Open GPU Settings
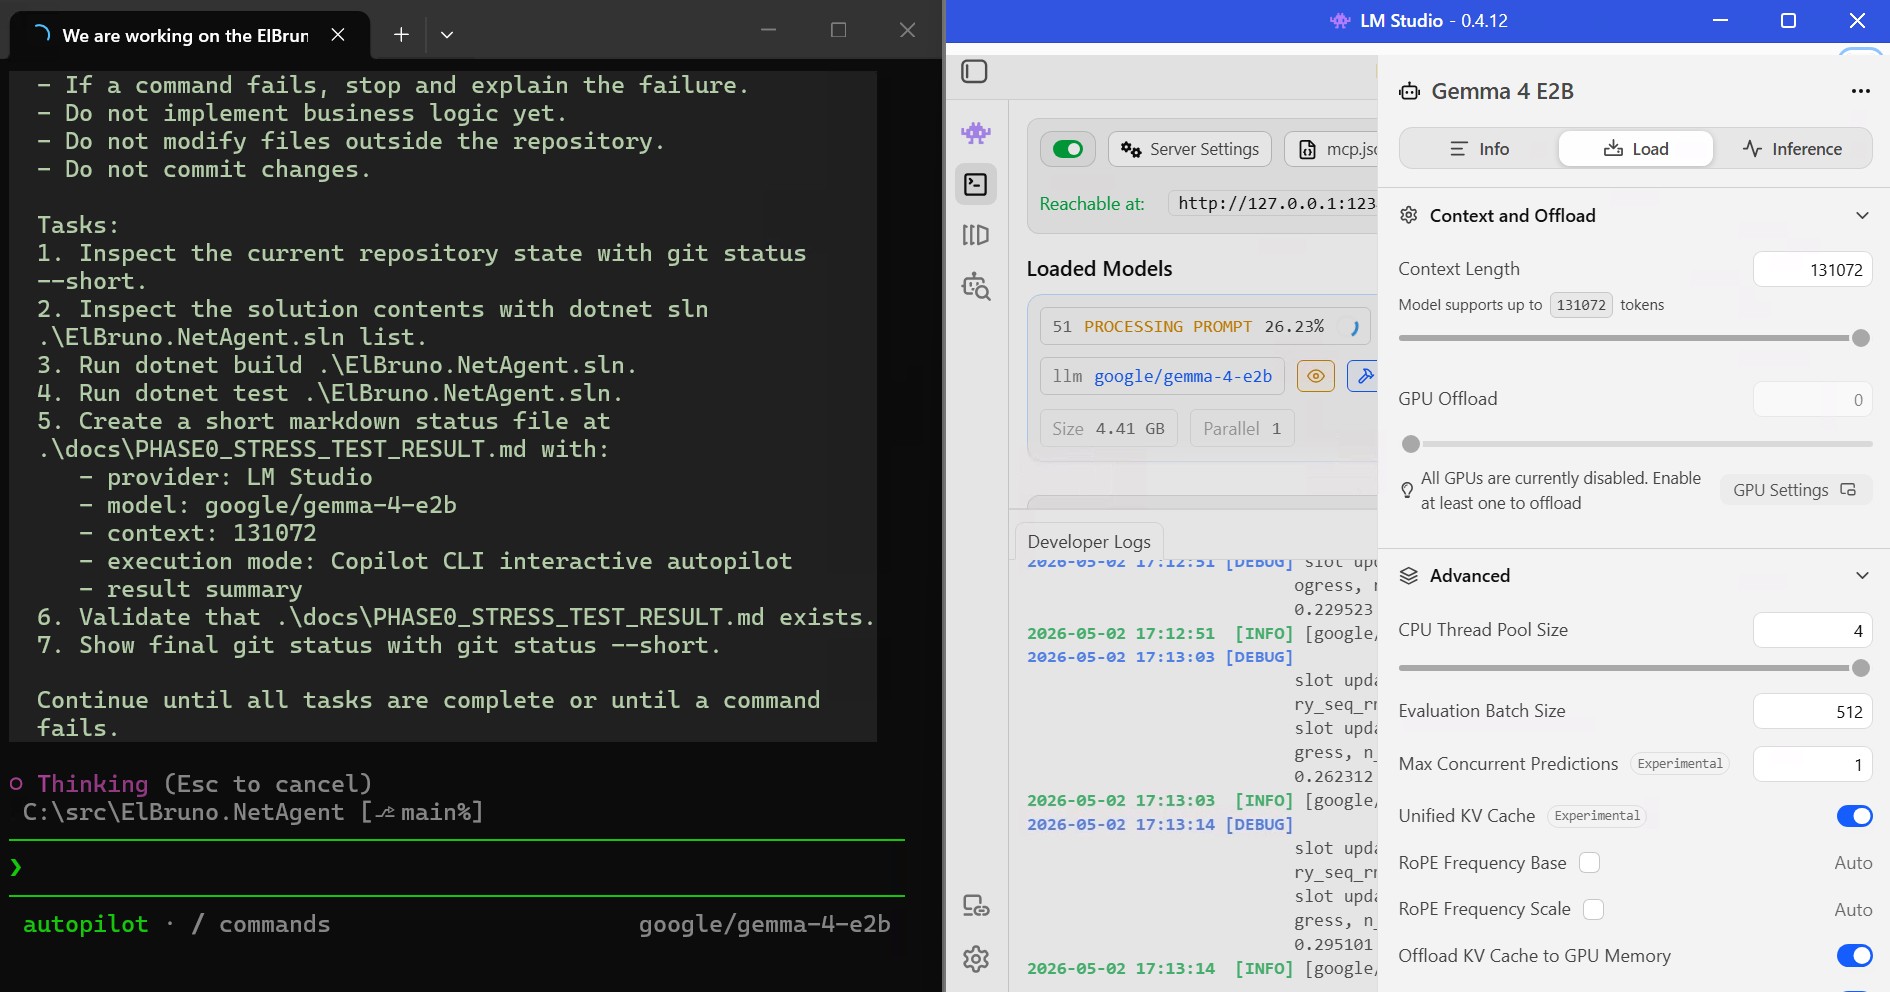Image resolution: width=1890 pixels, height=992 pixels. tap(1795, 490)
